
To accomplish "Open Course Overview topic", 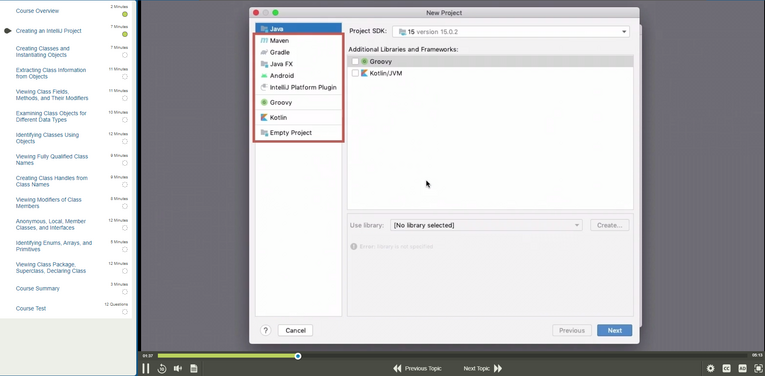I will pos(37,11).
